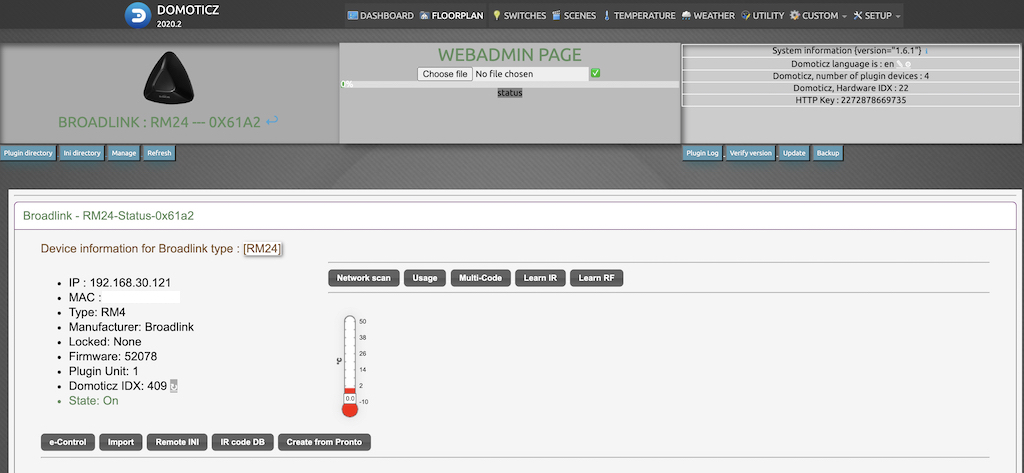Click the Learn RF button
1024x473 pixels.
597,278
